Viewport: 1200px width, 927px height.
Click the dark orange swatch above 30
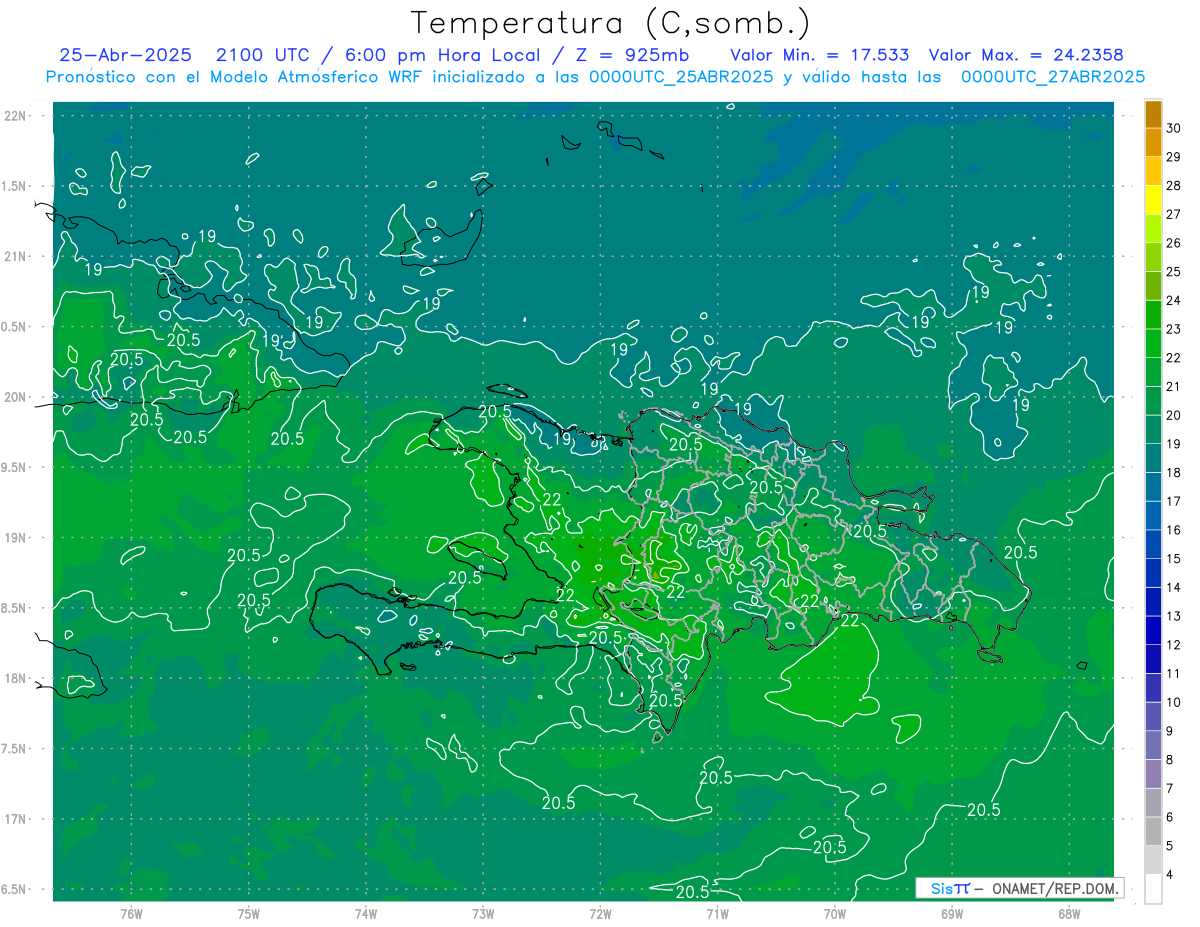pyautogui.click(x=1153, y=114)
